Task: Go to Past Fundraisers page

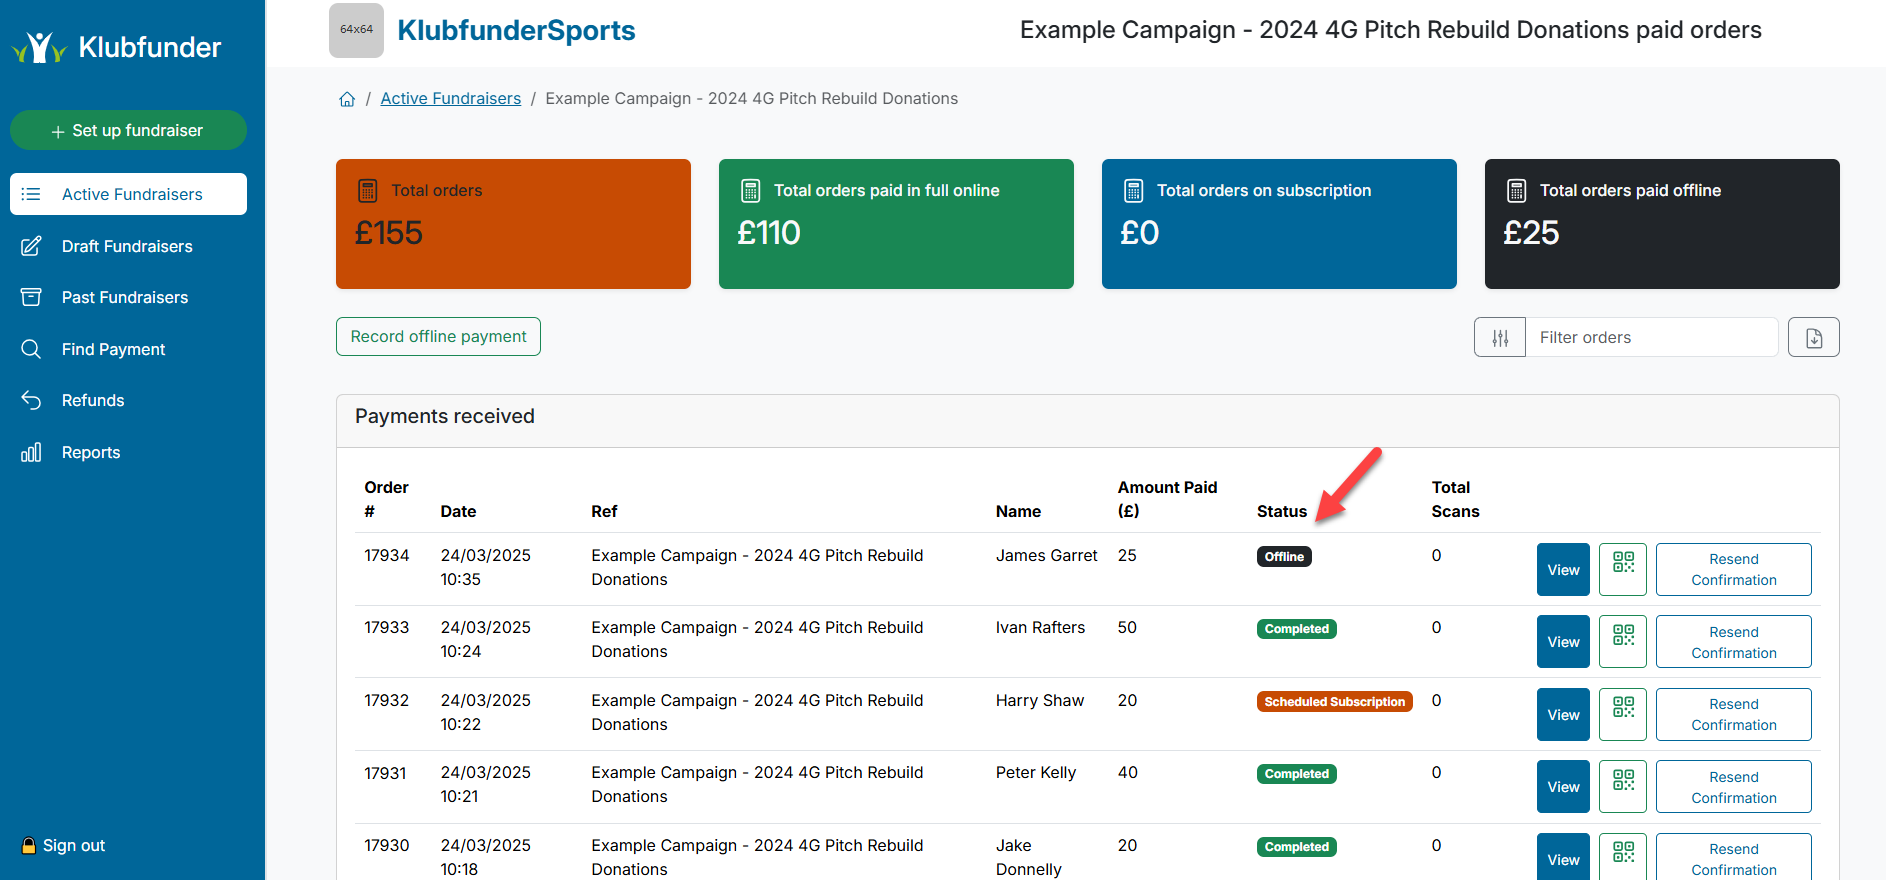Action: click(125, 297)
